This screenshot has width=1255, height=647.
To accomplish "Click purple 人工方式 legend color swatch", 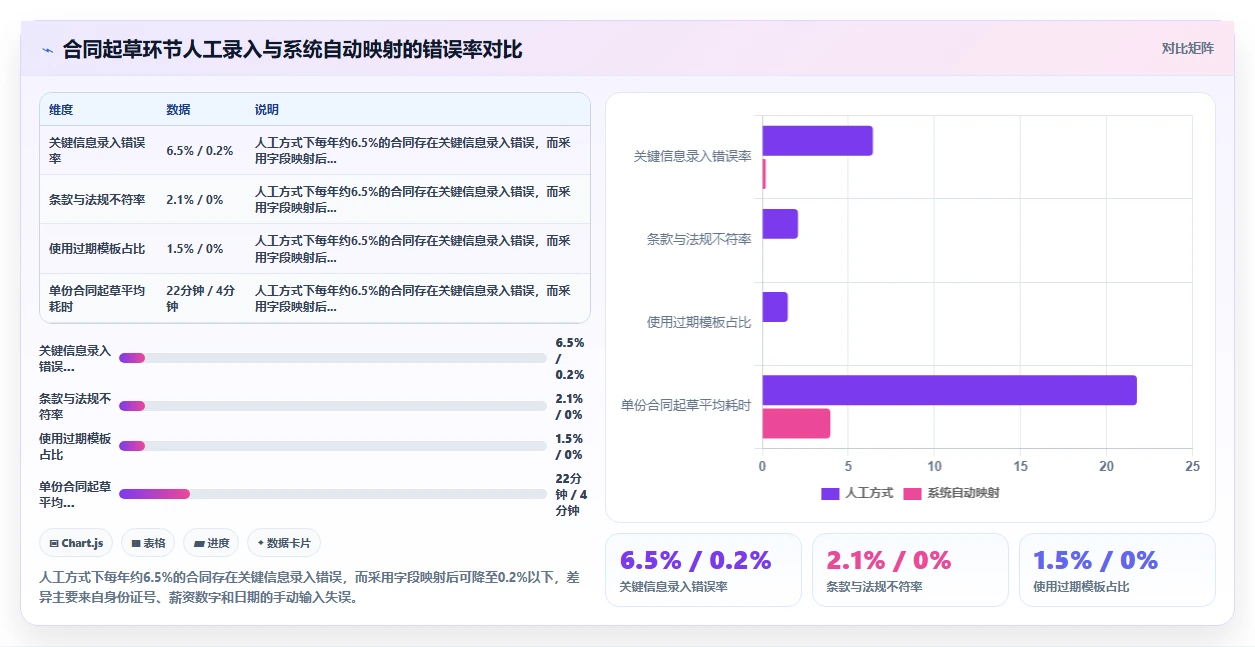I will [830, 493].
